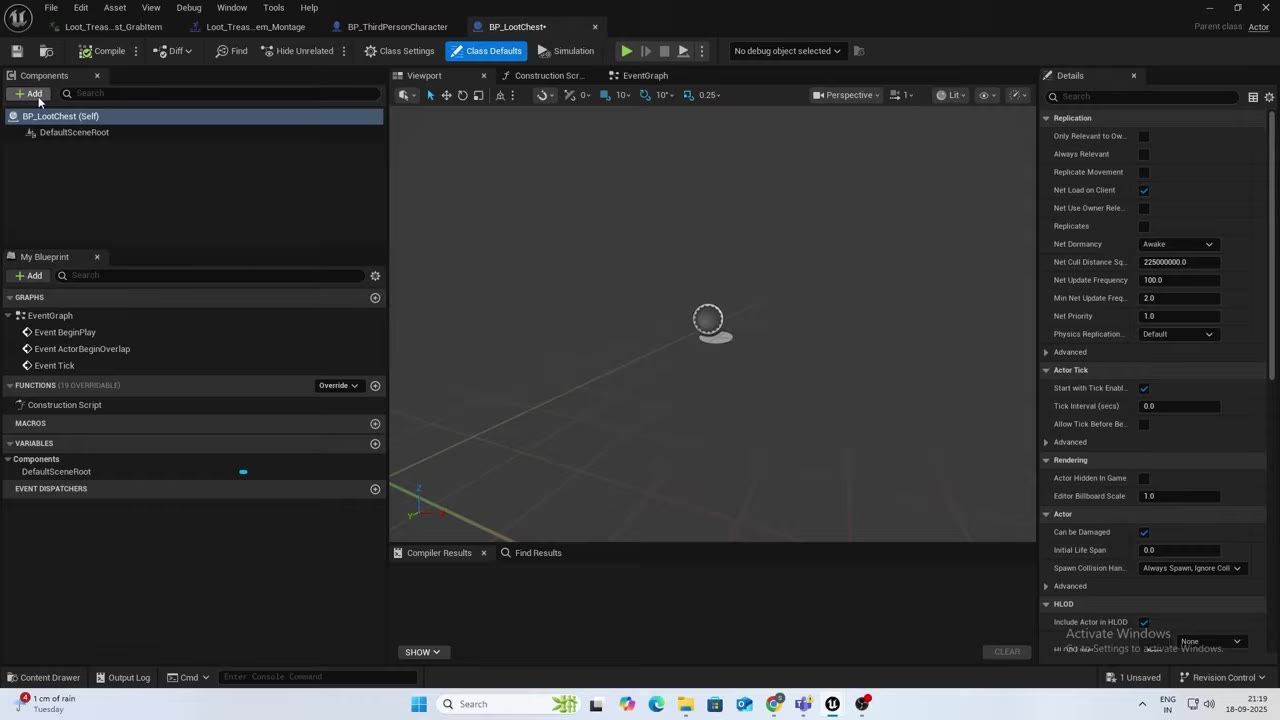Activate the Scale gizmo tool
The height and width of the screenshot is (720, 1280).
coord(478,95)
